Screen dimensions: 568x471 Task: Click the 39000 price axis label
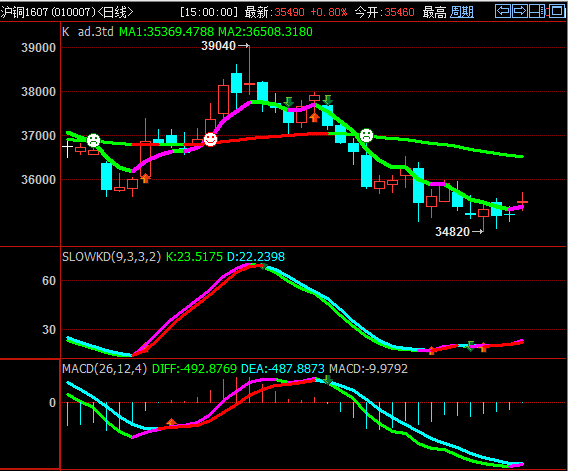(38, 48)
